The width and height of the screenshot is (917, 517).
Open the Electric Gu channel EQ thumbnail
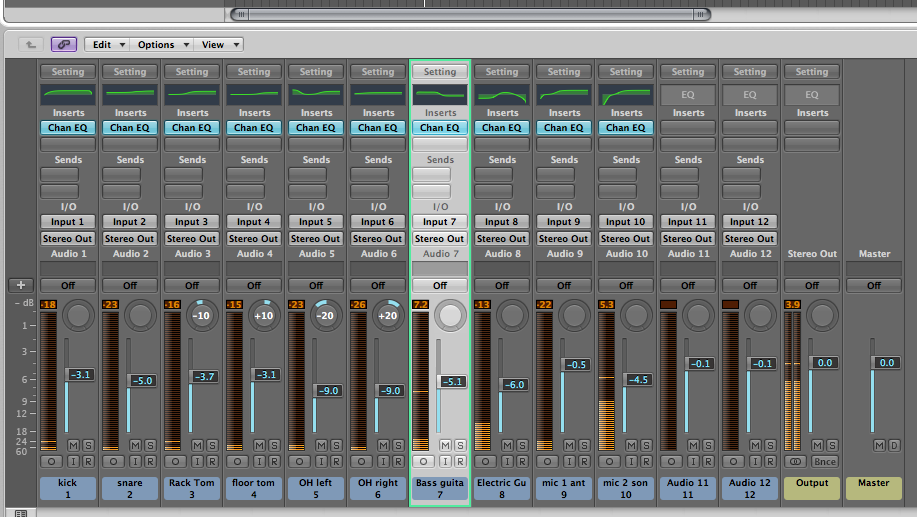point(502,94)
